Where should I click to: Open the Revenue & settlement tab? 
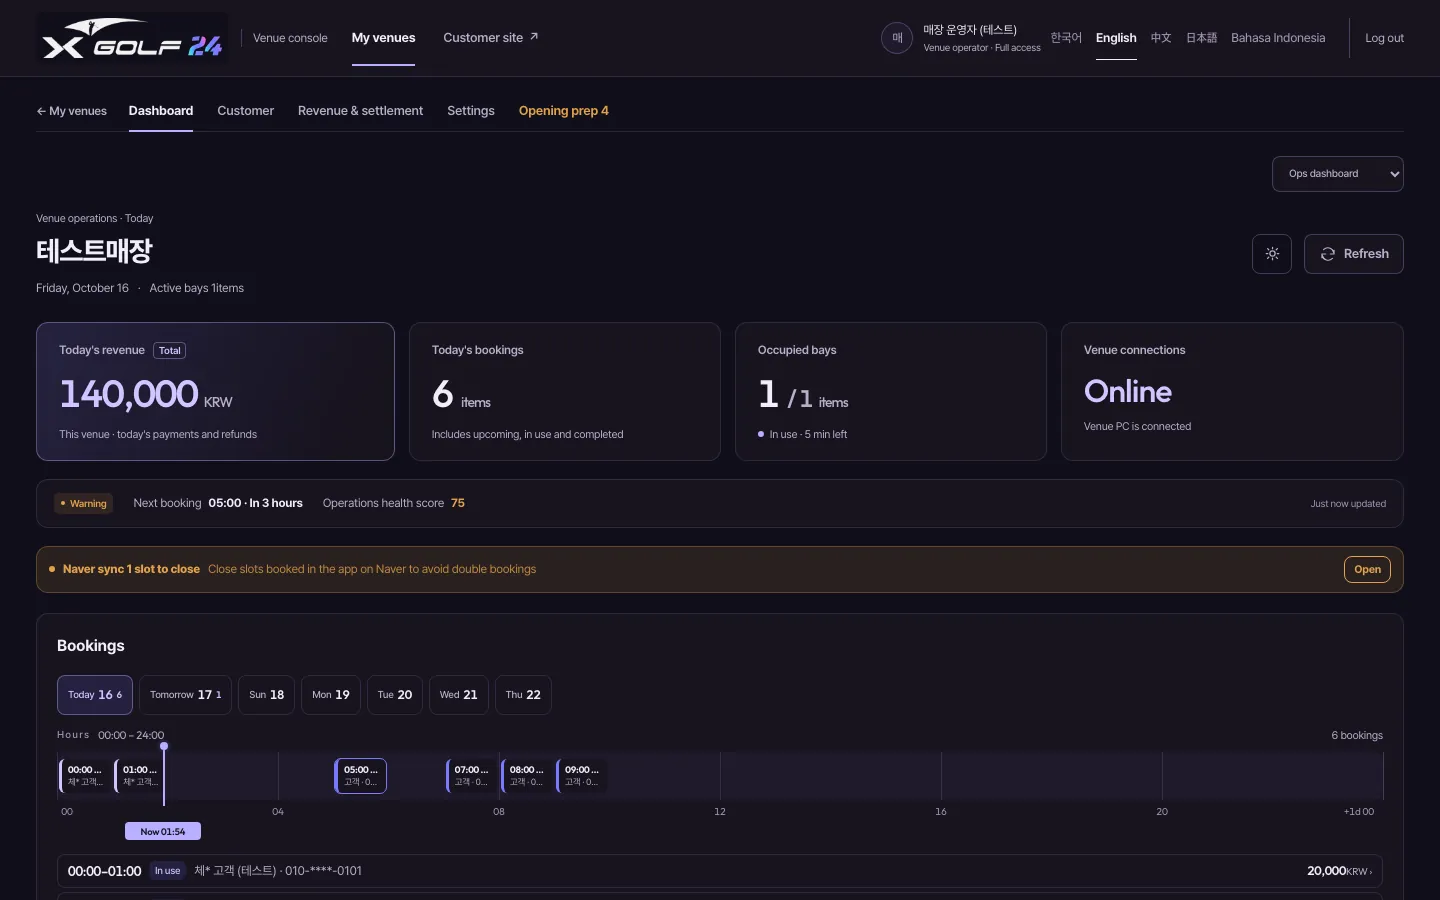point(360,111)
